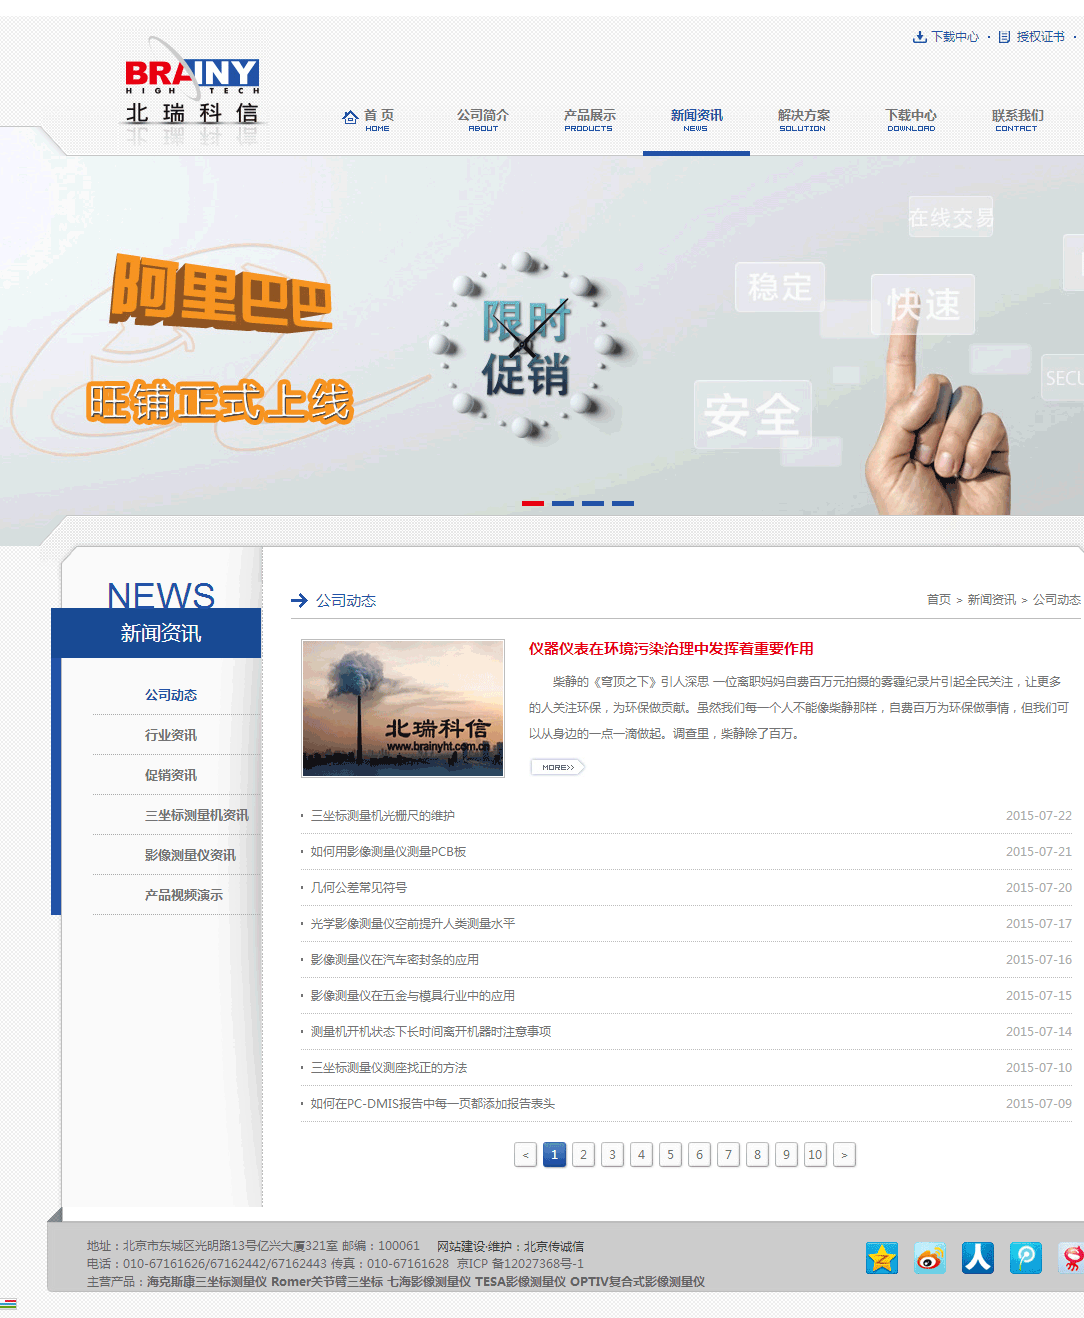Viewport: 1084px width, 1318px height.
Task: Go to pagination page 3
Action: 612,1155
